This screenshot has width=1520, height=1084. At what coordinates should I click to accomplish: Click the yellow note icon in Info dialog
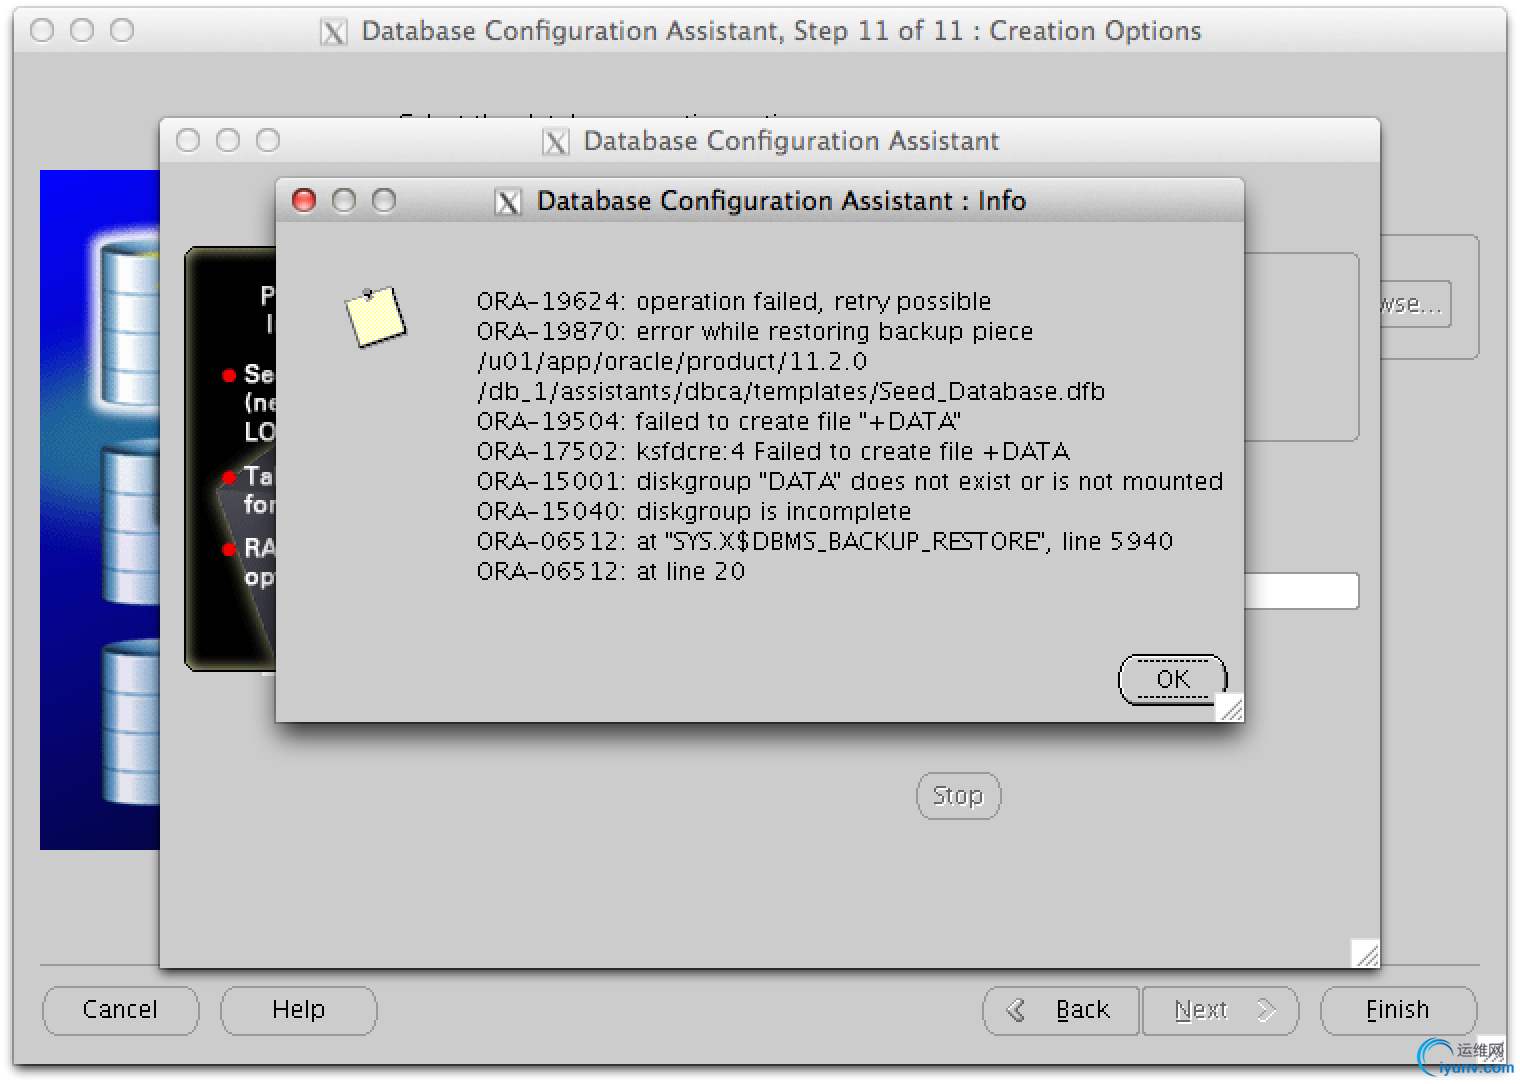pyautogui.click(x=375, y=317)
